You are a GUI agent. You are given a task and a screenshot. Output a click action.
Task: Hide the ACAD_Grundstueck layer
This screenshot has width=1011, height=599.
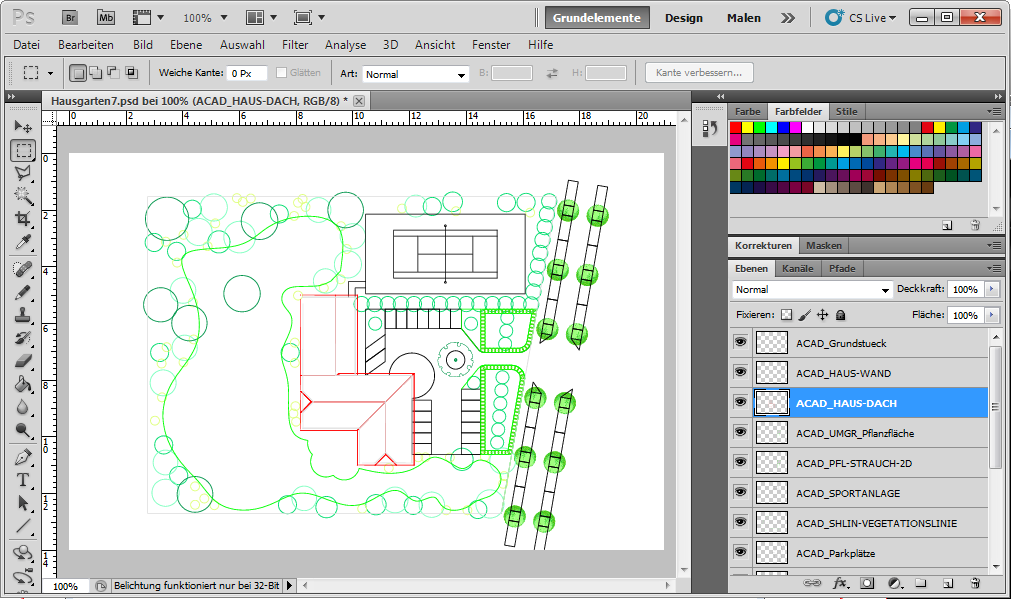point(740,343)
